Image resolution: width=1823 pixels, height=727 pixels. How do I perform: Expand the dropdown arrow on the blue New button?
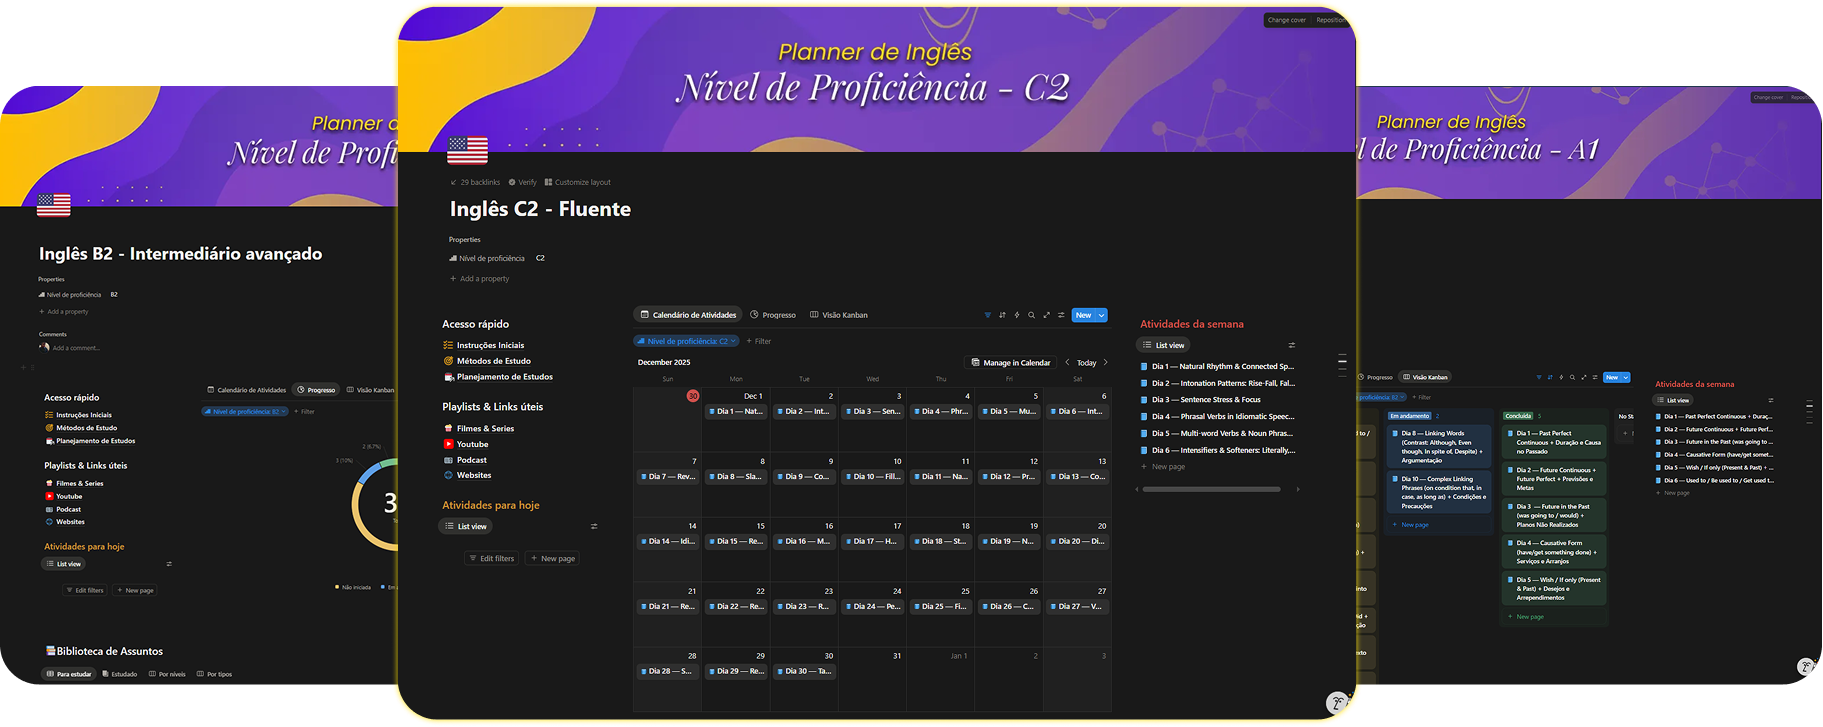1102,315
